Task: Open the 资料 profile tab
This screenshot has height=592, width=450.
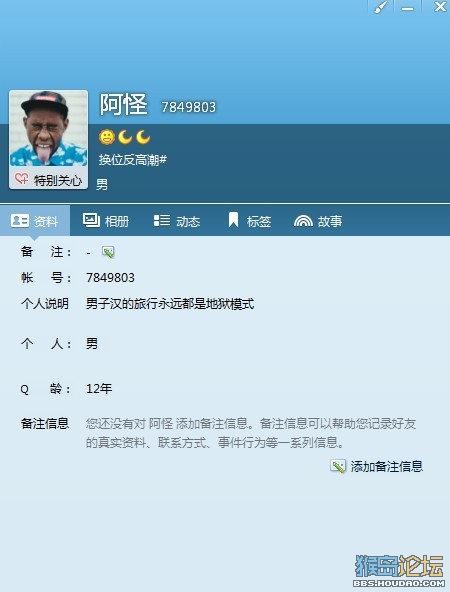Action: [x=35, y=220]
